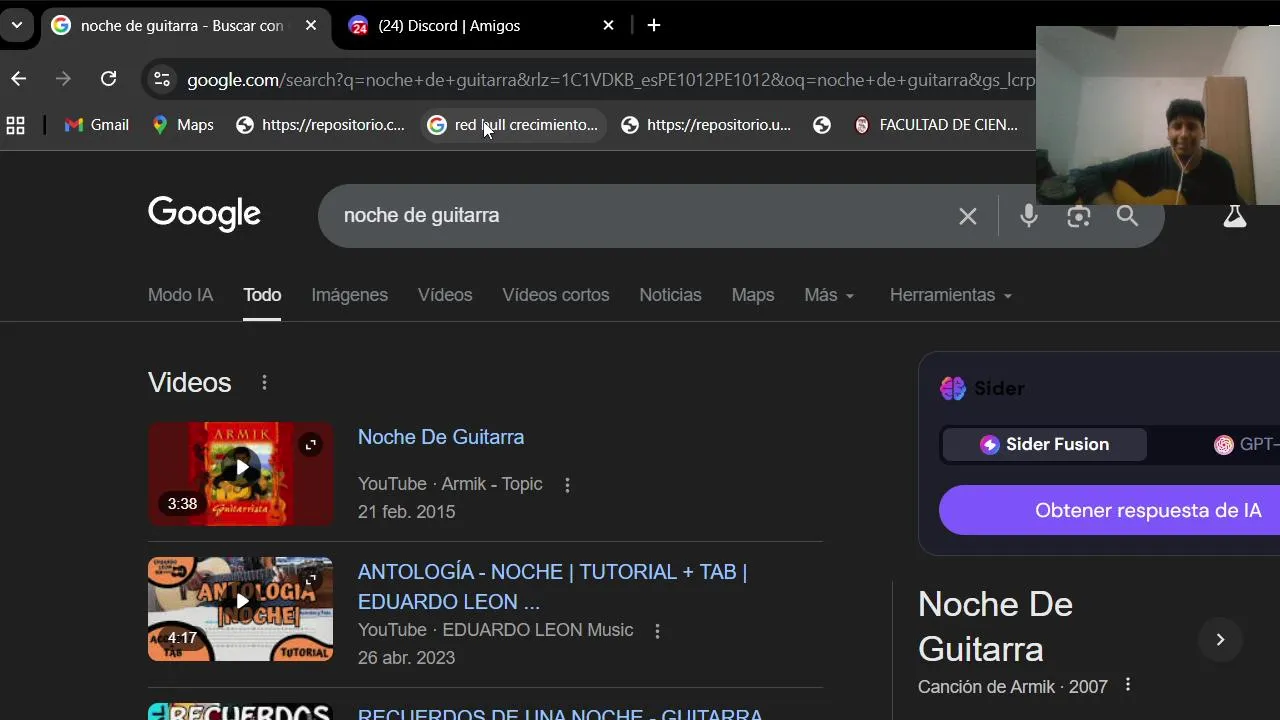The width and height of the screenshot is (1280, 720).
Task: Click the URL in the address bar
Action: click(610, 80)
